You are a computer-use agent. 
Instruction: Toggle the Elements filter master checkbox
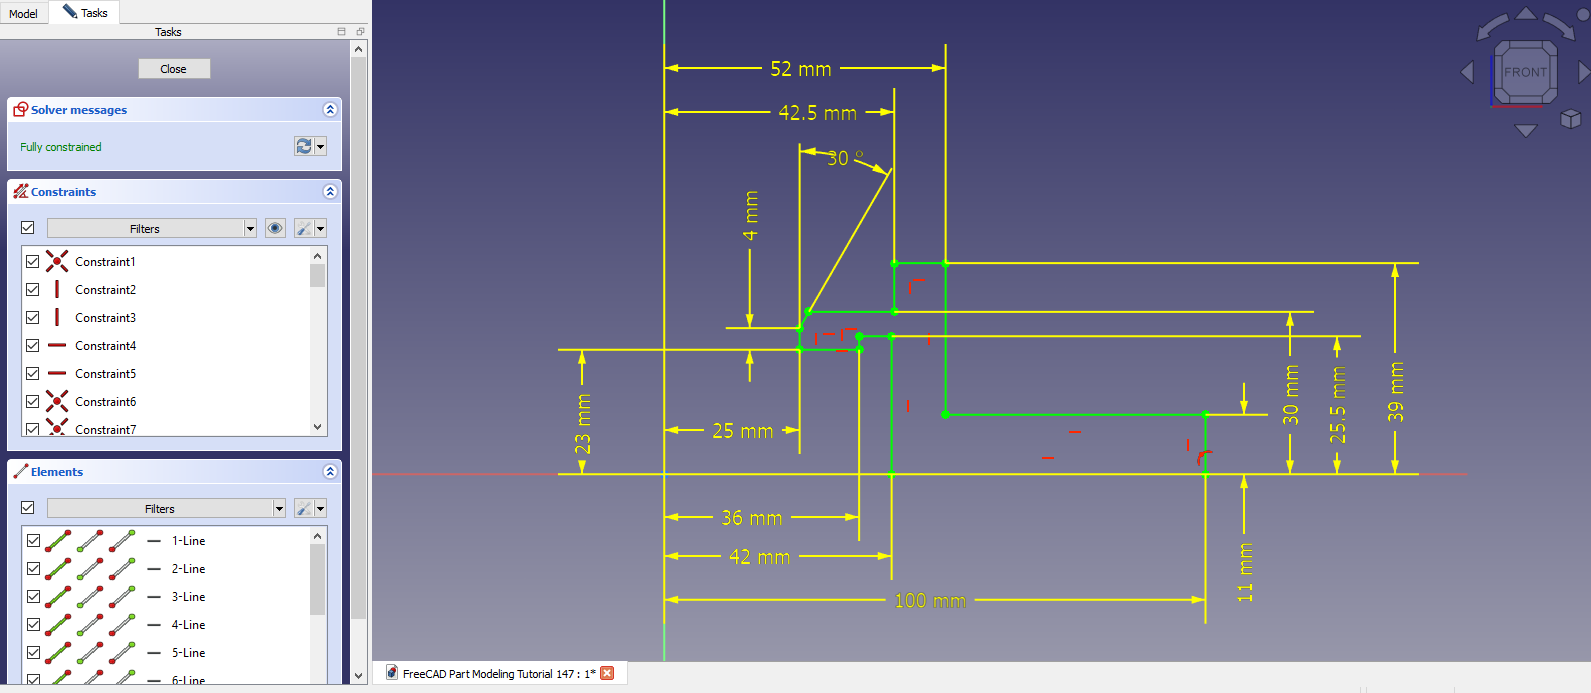coord(28,508)
